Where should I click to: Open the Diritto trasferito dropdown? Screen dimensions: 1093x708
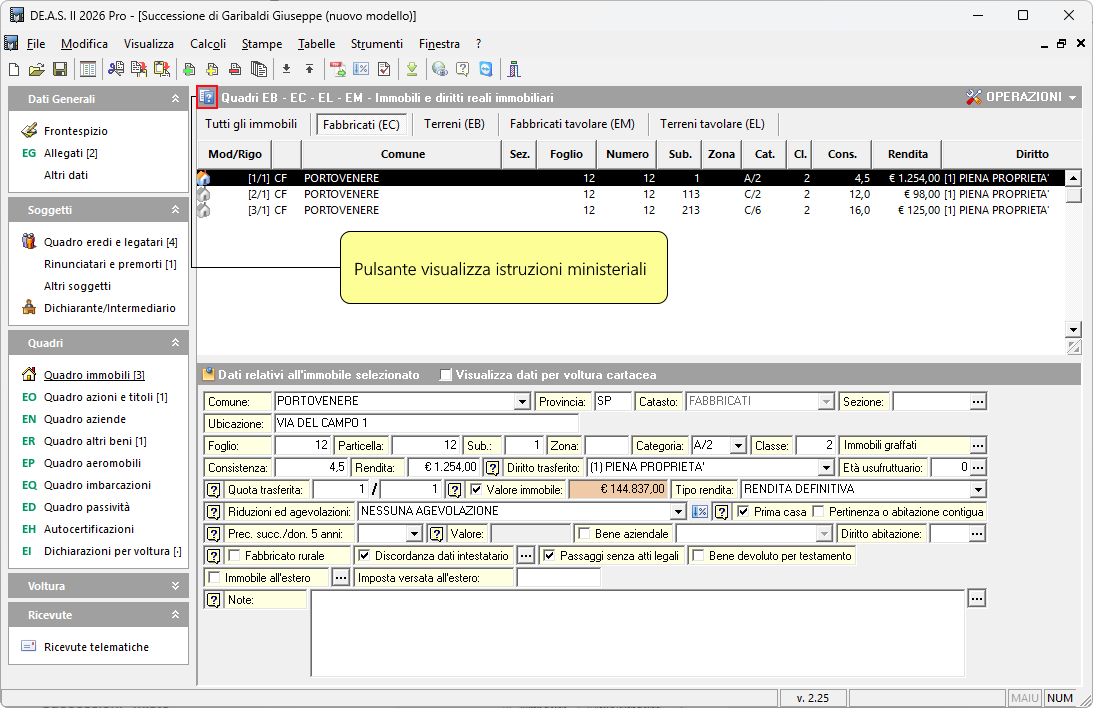click(825, 468)
